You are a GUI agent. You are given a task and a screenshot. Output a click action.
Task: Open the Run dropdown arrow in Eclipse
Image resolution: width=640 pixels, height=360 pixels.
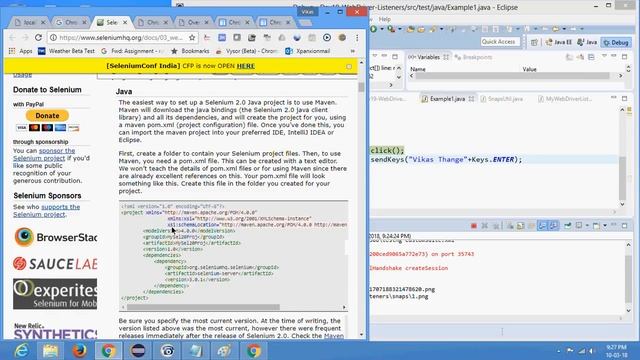point(382,29)
